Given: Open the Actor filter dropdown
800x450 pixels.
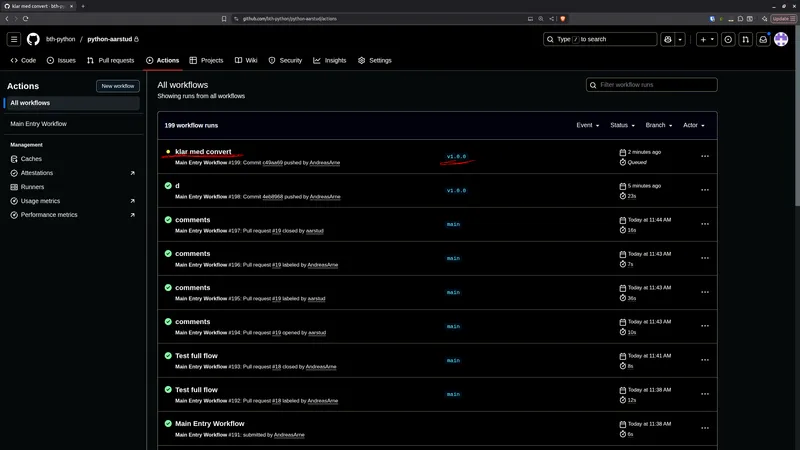Looking at the screenshot, I should 693,125.
